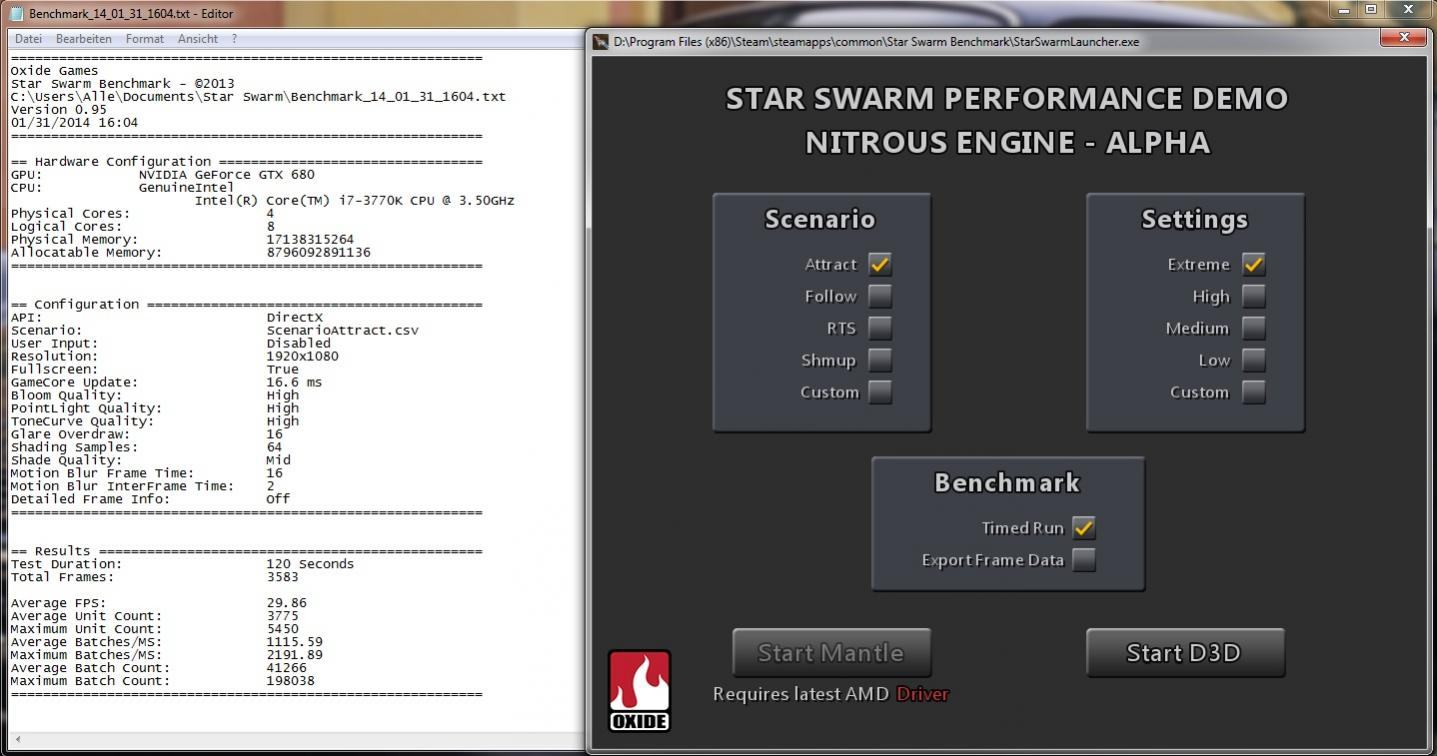Select the Shmup scenario checkbox
This screenshot has height=756, width=1437.
coord(880,360)
